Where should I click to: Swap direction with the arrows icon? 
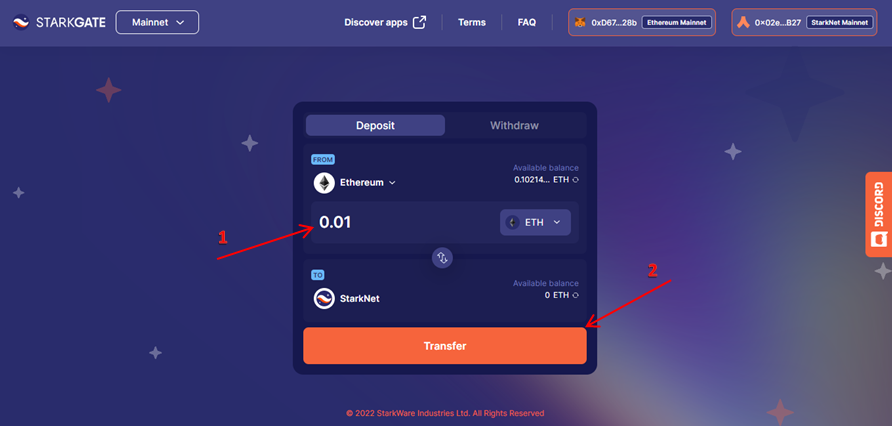[x=442, y=258]
